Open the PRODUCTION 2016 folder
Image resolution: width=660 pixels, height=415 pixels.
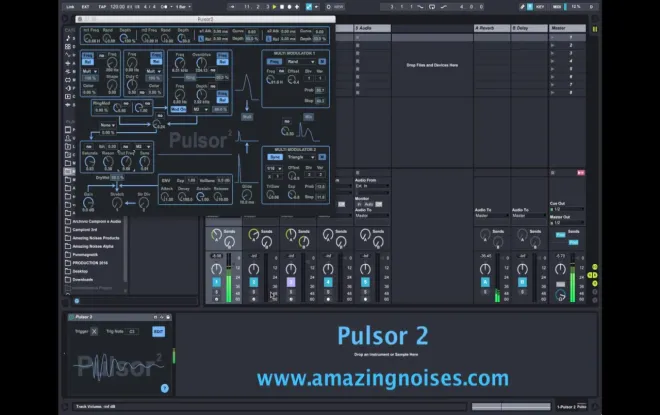pos(90,263)
